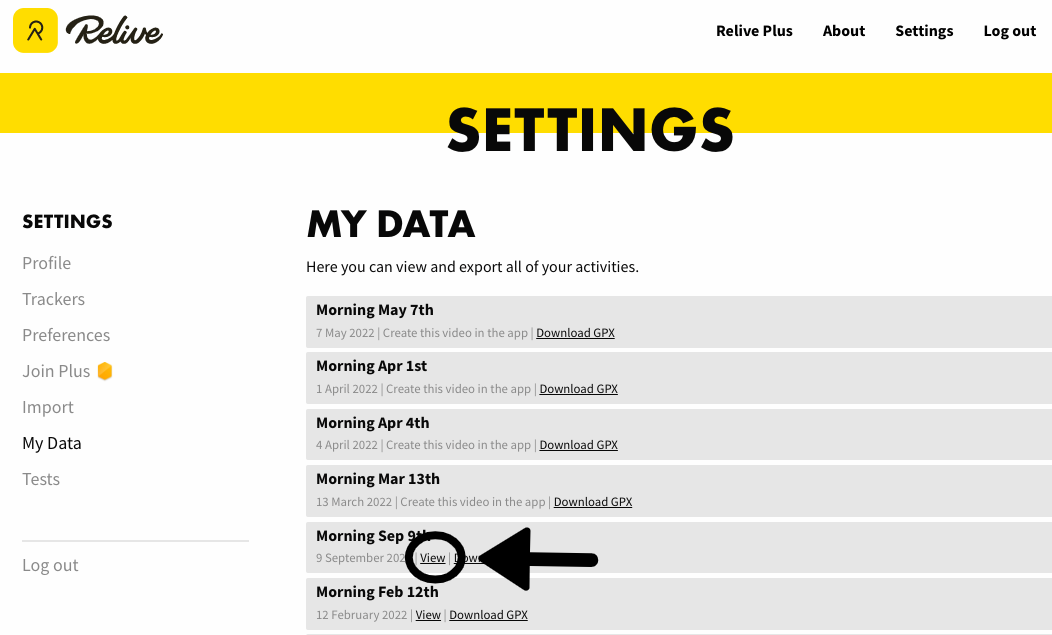The width and height of the screenshot is (1052, 635).
Task: Open the Tests sidebar item
Action: tap(41, 479)
